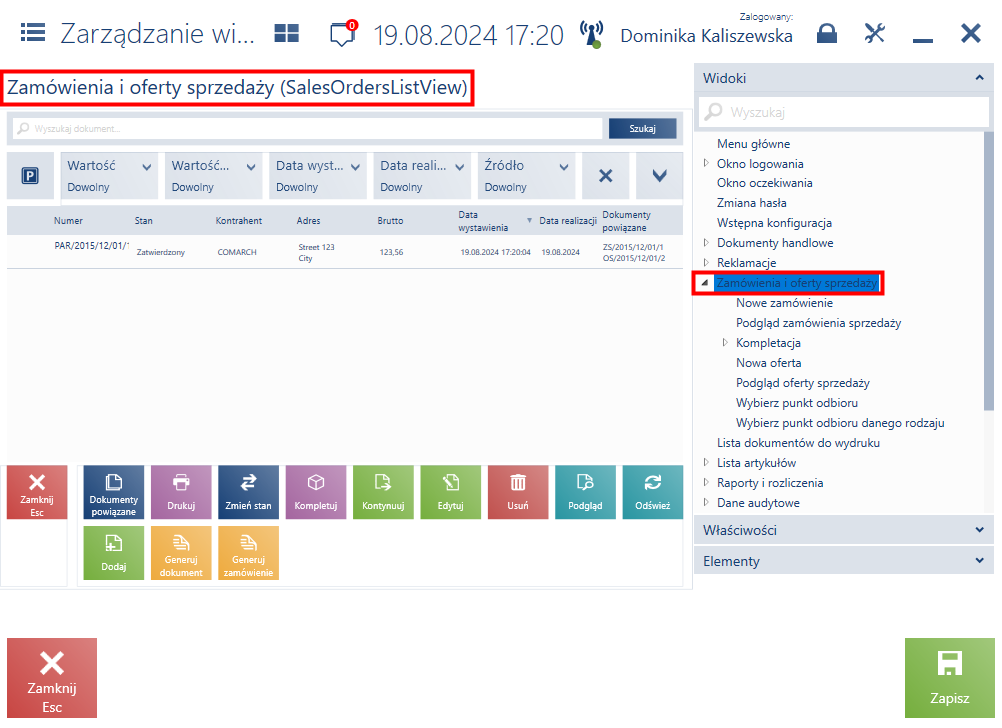Expand the Dane audytowe tree node

(706, 502)
